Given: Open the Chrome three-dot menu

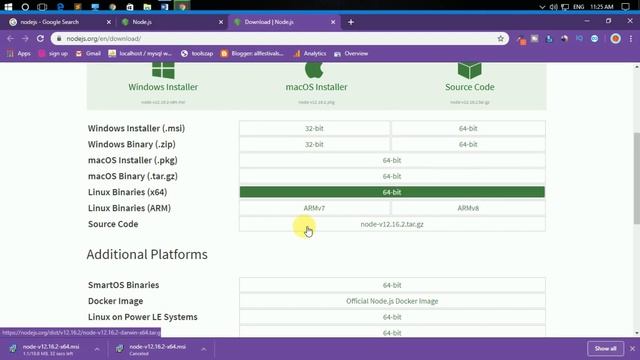Looking at the screenshot, I should (631, 38).
